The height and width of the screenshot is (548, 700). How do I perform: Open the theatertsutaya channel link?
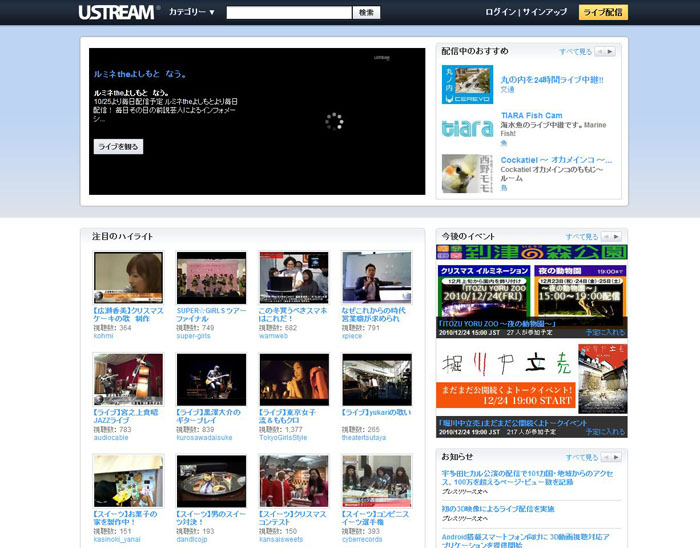coord(363,438)
